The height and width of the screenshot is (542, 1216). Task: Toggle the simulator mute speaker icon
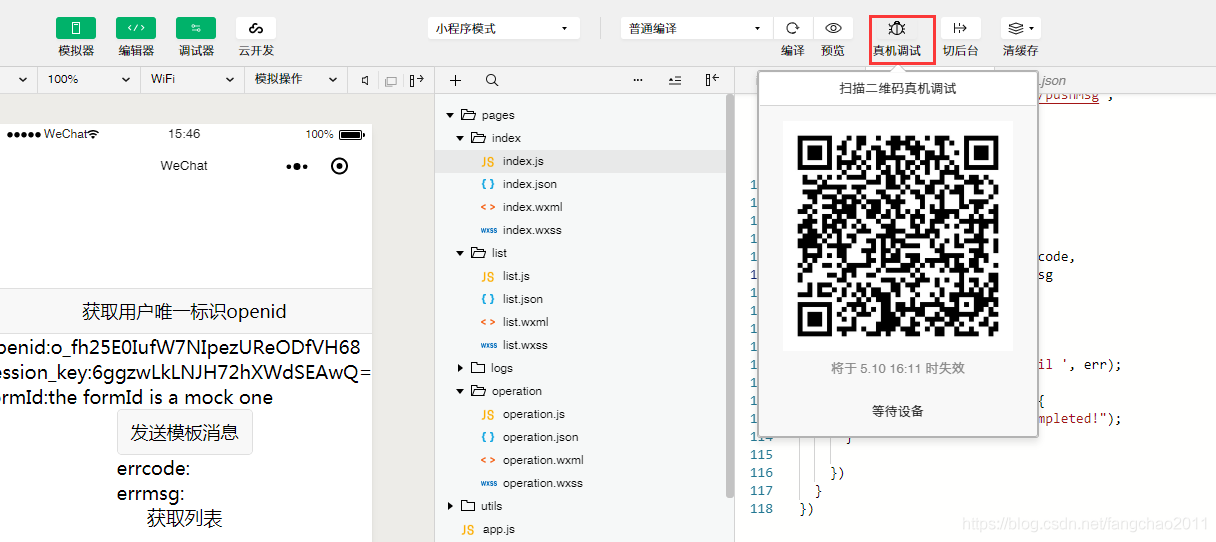click(366, 80)
